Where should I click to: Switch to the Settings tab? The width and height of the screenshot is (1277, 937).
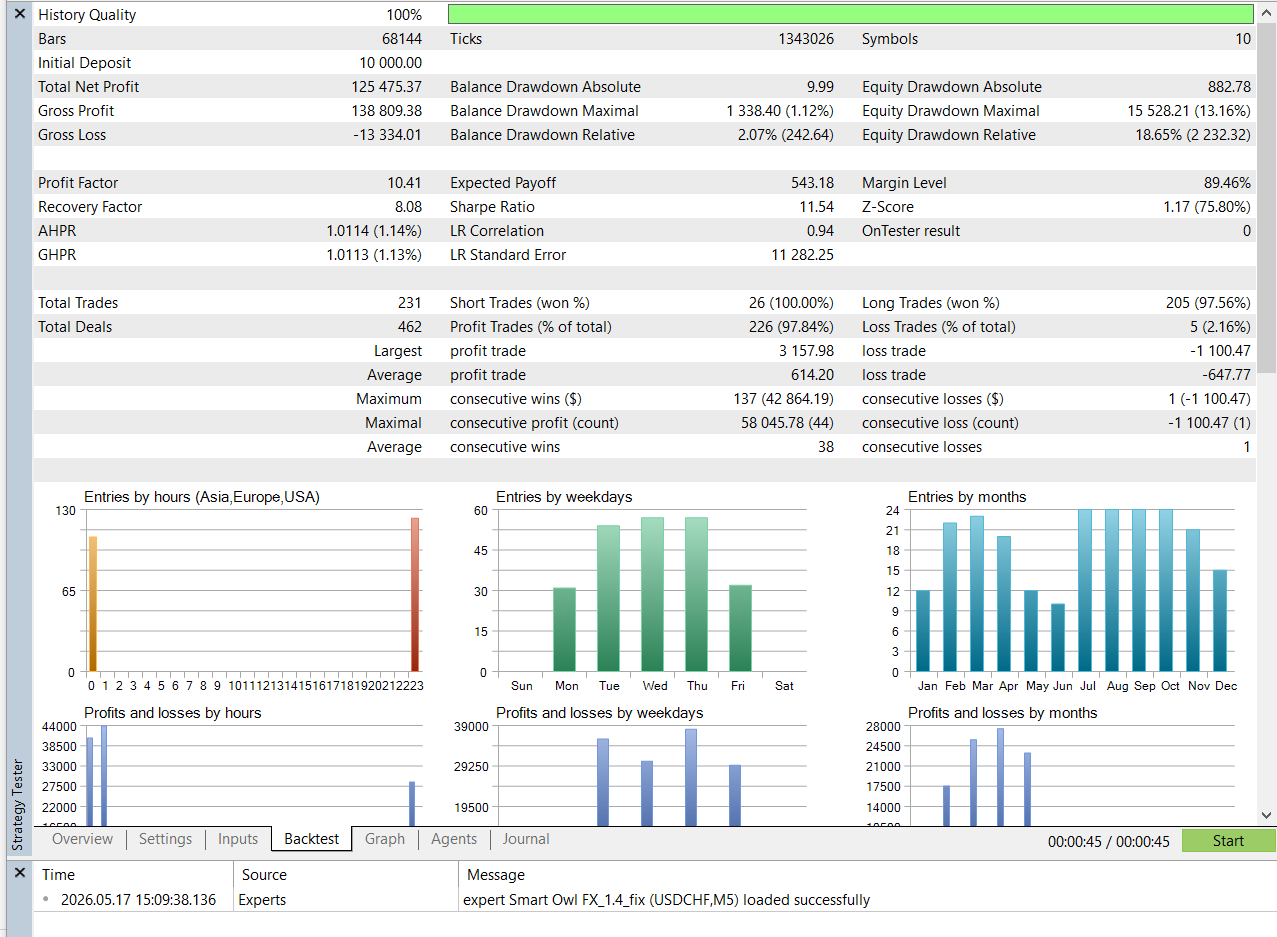coord(165,839)
